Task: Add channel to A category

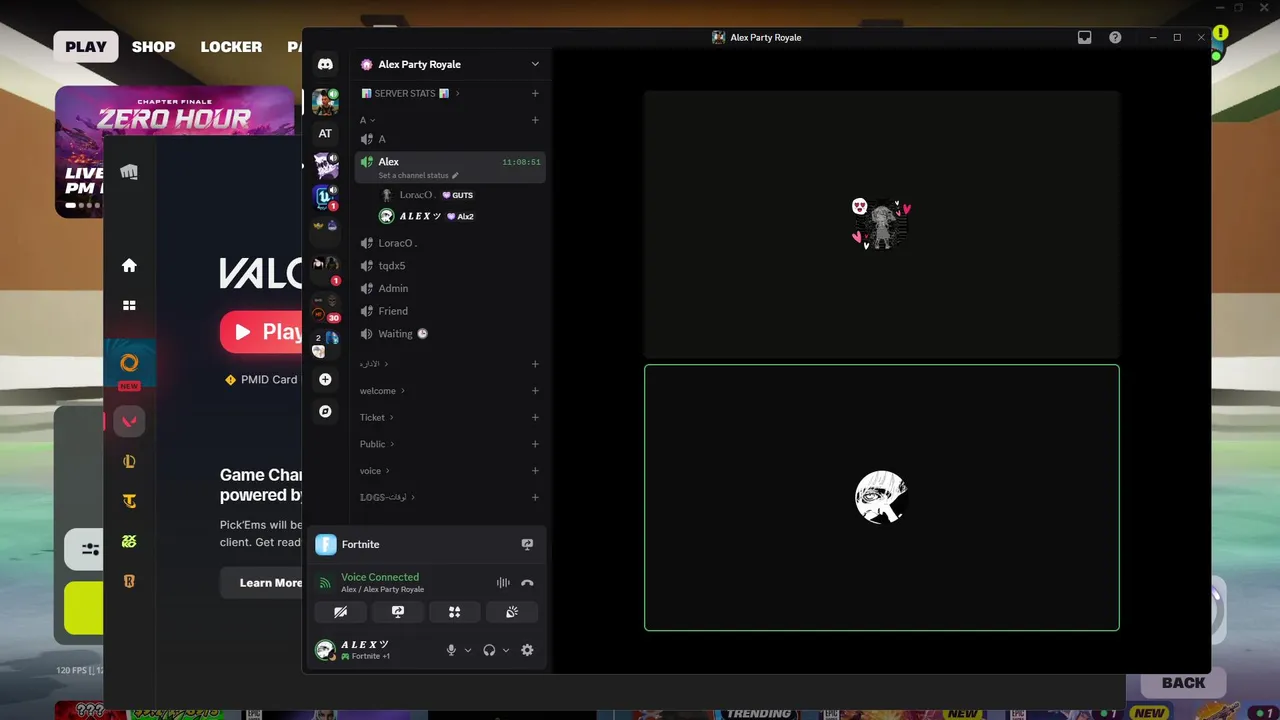Action: [535, 120]
